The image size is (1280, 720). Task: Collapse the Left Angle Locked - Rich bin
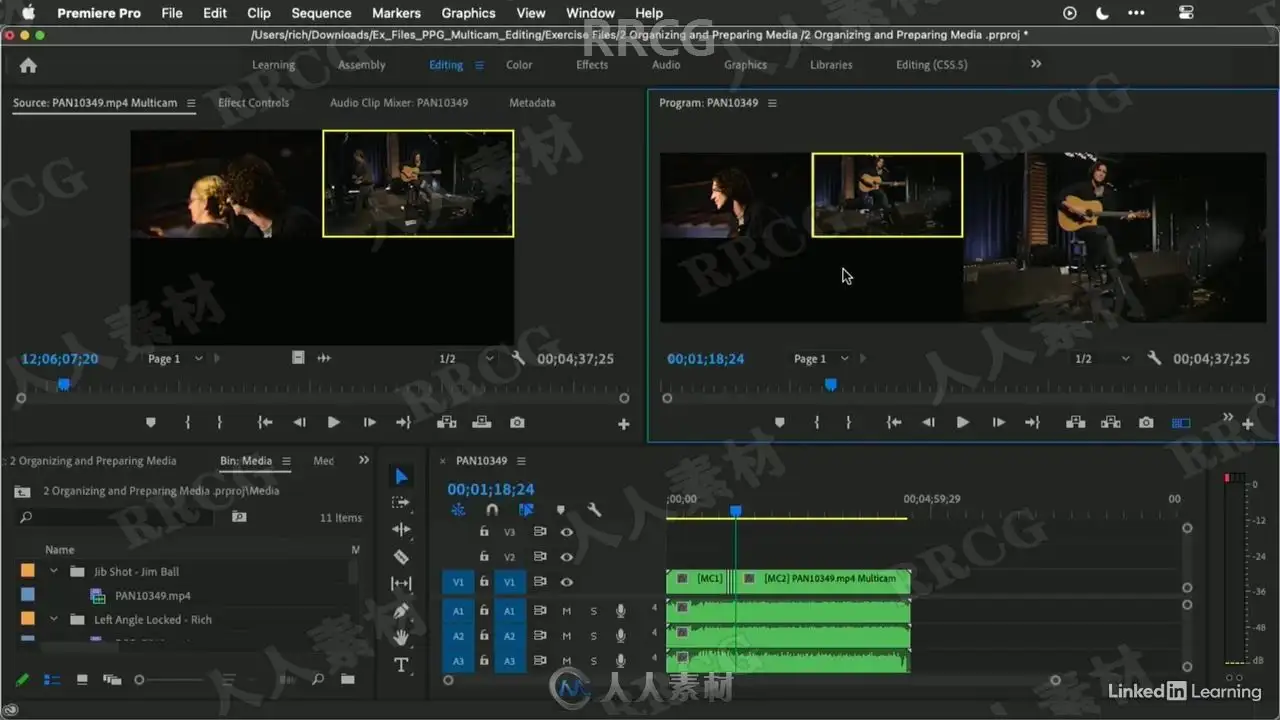click(54, 620)
